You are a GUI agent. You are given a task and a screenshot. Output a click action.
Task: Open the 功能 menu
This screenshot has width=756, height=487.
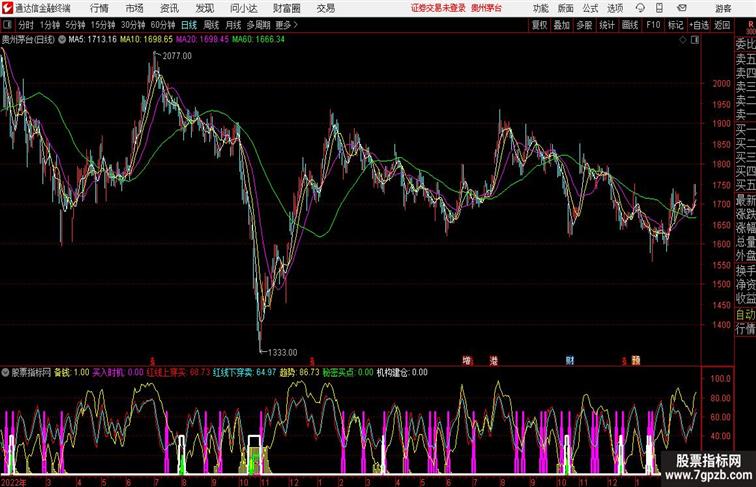540,8
